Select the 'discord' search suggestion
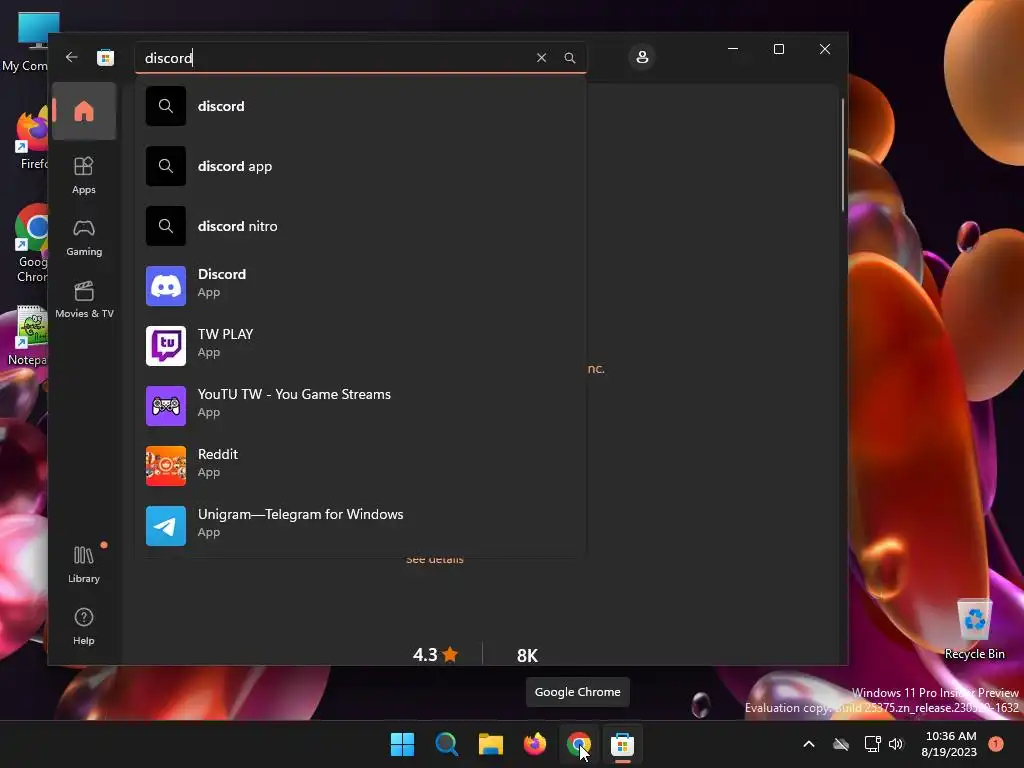The width and height of the screenshot is (1024, 768). 360,106
